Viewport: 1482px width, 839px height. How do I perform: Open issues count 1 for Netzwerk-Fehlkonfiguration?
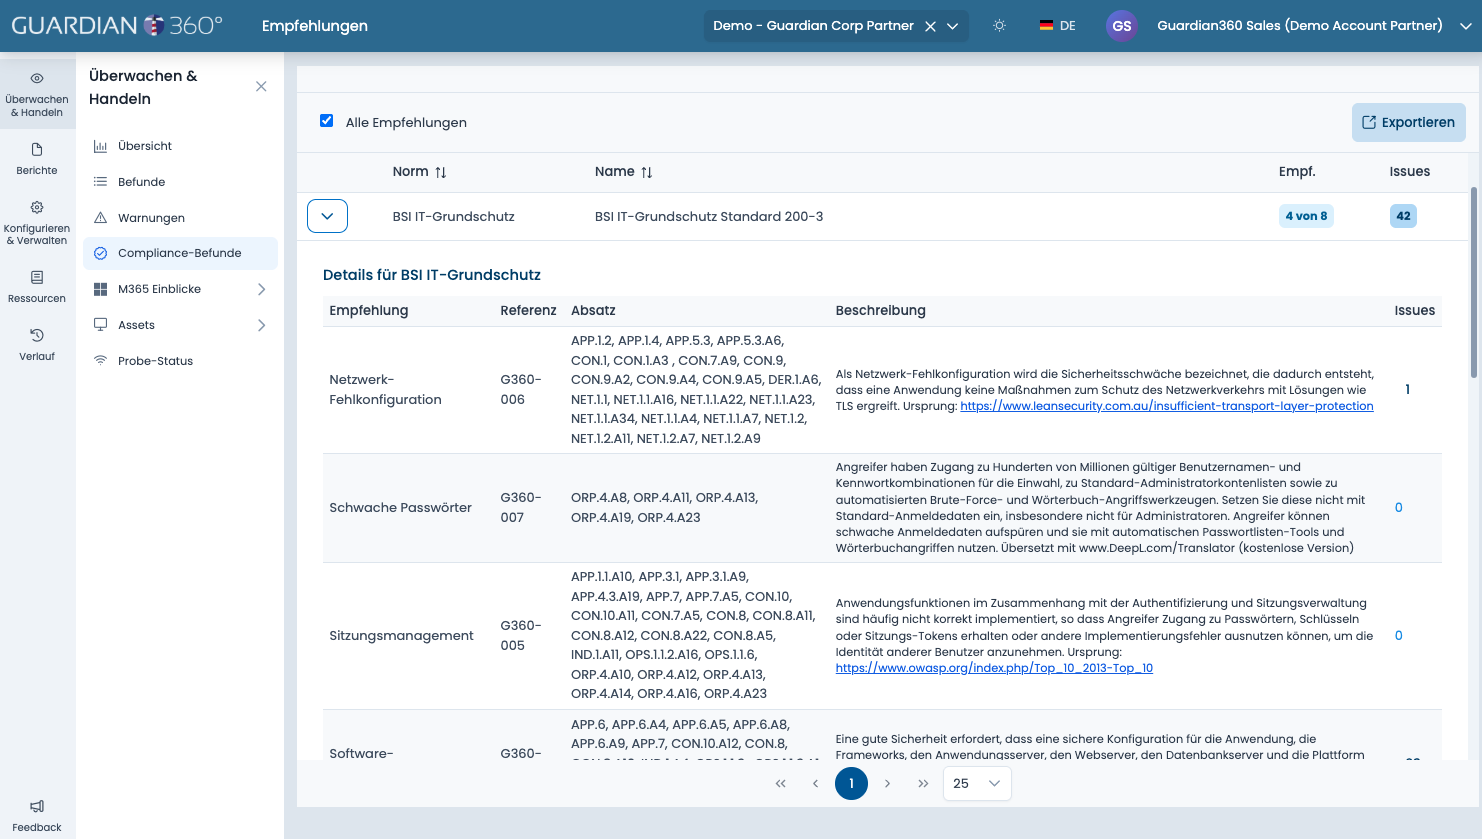[x=1407, y=390]
